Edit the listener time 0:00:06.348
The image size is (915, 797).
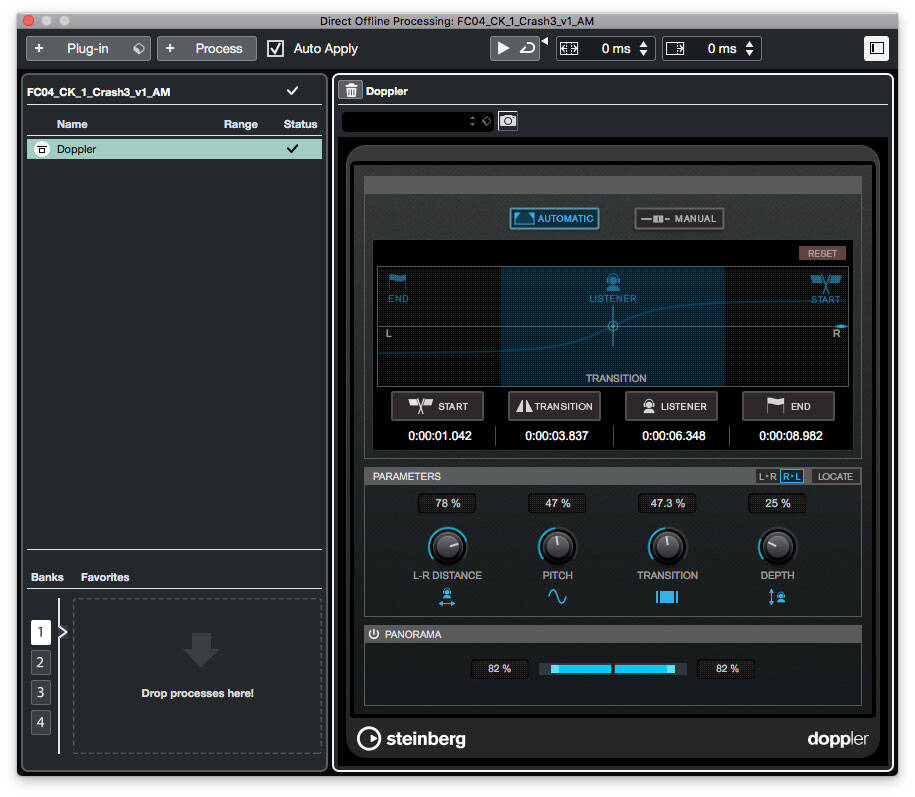[x=673, y=436]
